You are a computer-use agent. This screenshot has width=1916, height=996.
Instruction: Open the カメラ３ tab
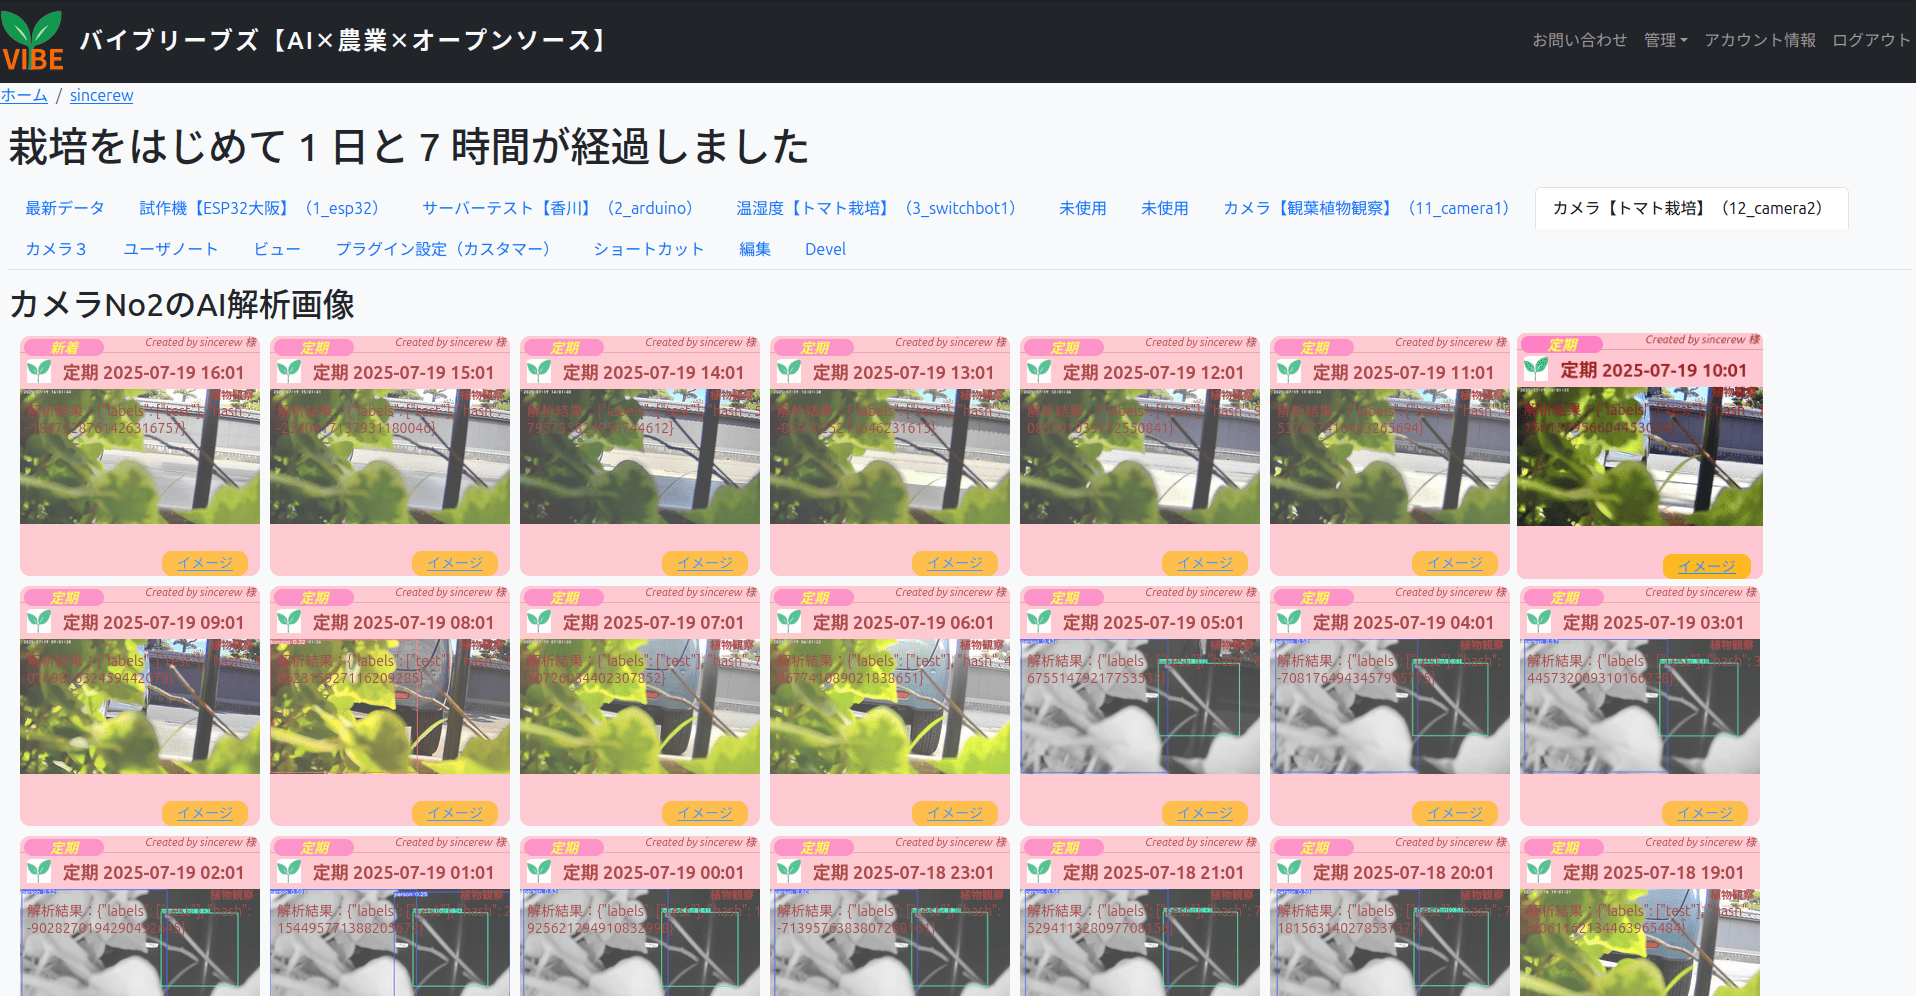point(56,249)
